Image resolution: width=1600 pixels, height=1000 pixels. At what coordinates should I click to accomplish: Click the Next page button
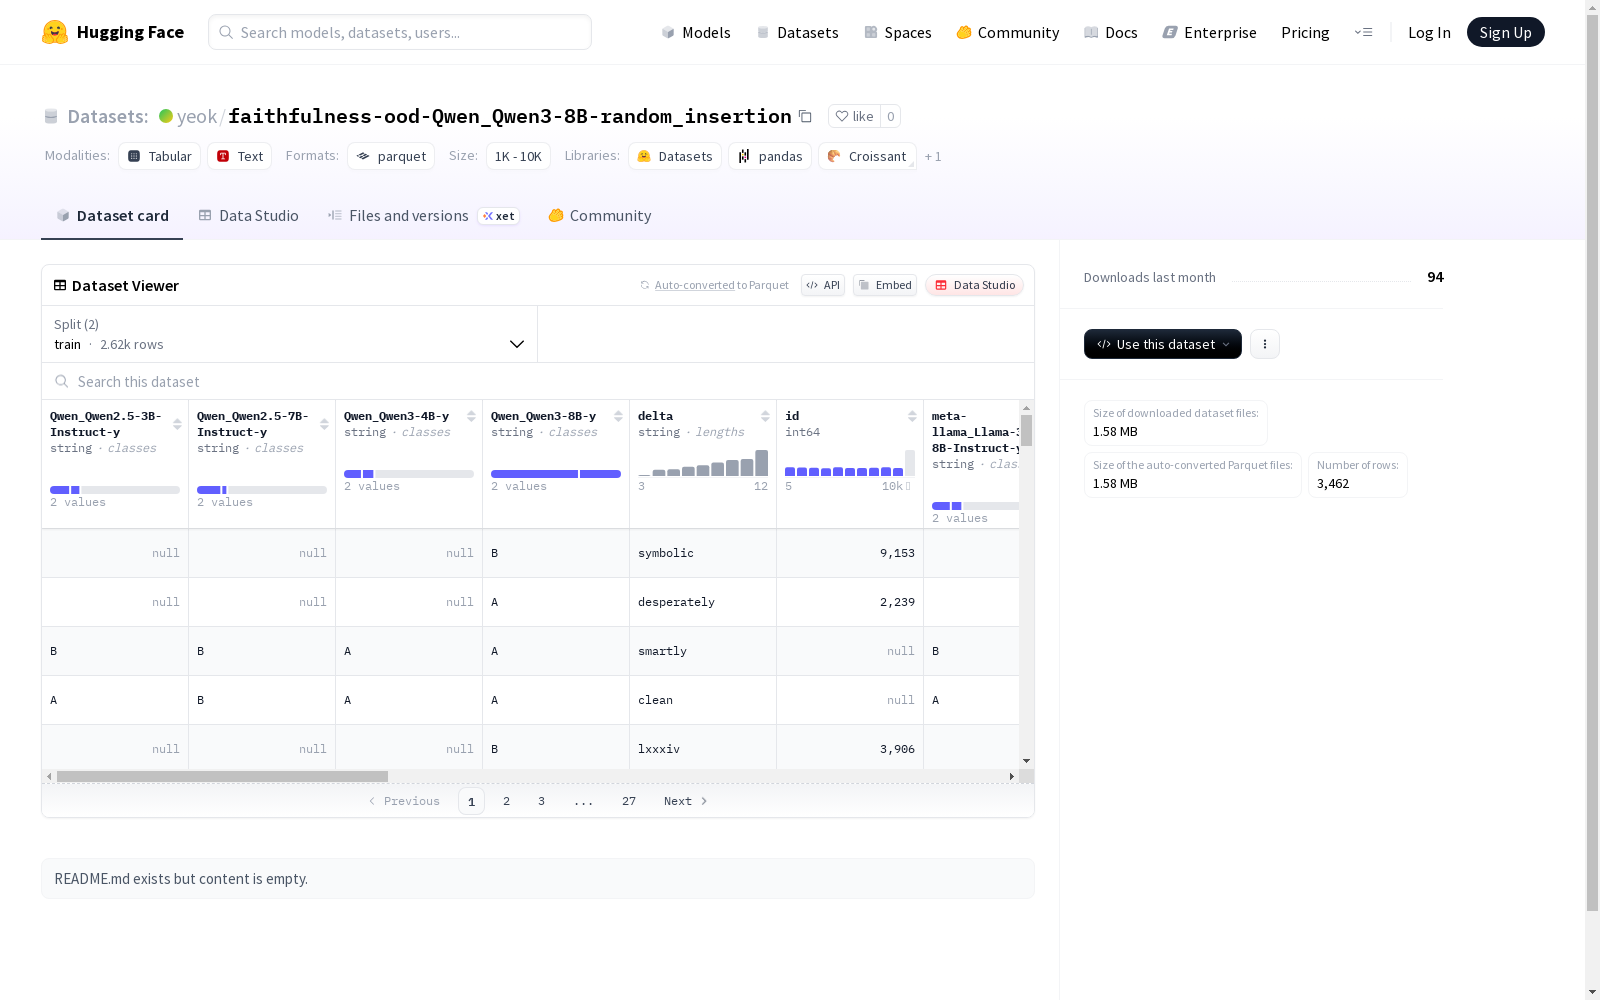[686, 801]
